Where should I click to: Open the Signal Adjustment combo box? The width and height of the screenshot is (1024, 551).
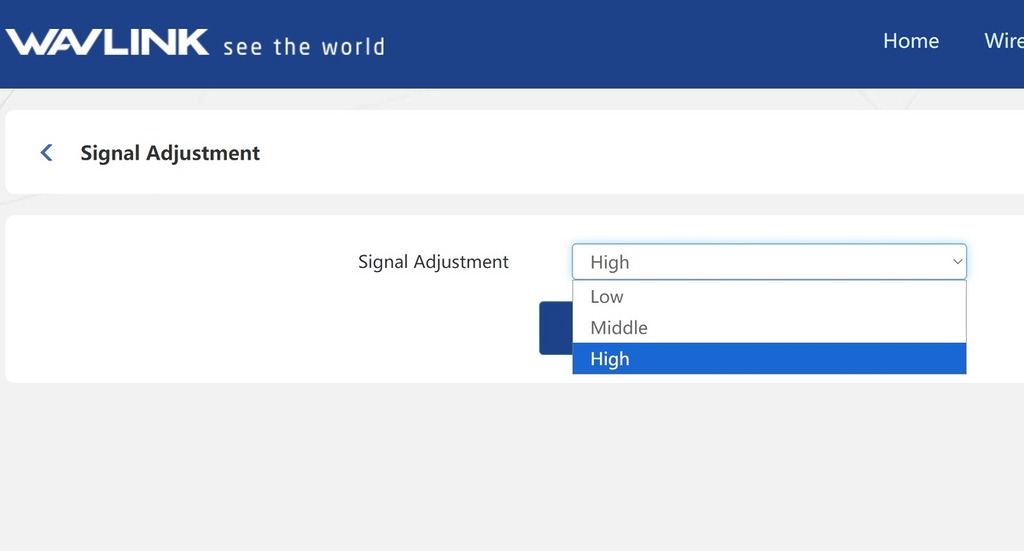tap(768, 262)
